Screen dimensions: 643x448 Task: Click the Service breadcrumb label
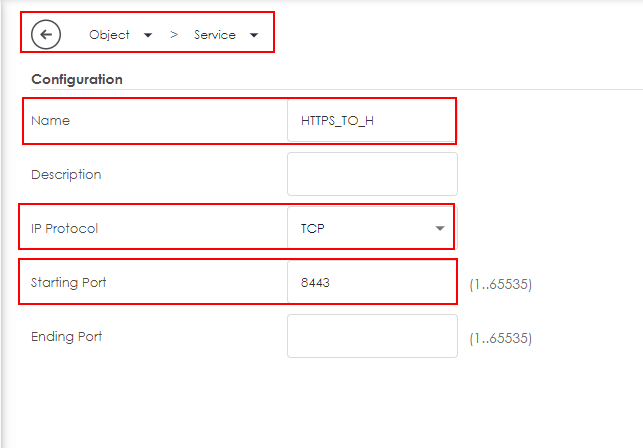point(215,35)
